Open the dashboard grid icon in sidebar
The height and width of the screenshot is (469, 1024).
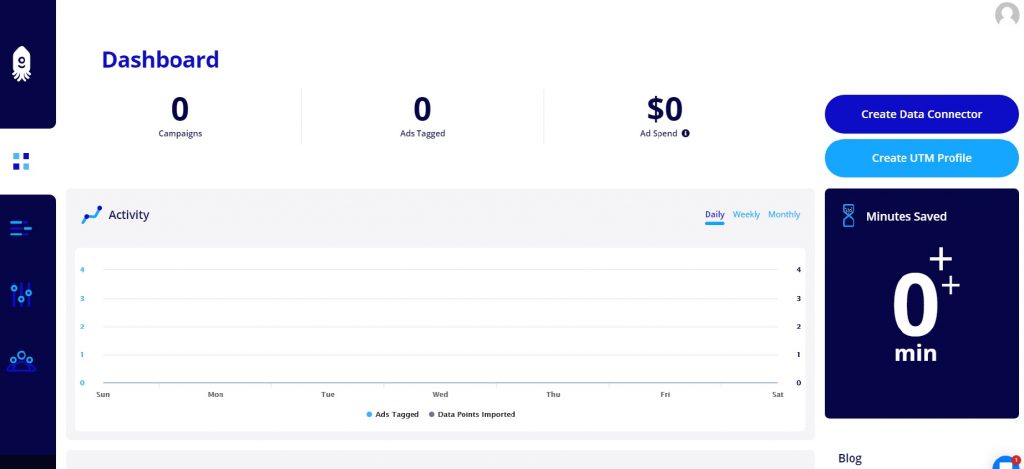tap(21, 161)
